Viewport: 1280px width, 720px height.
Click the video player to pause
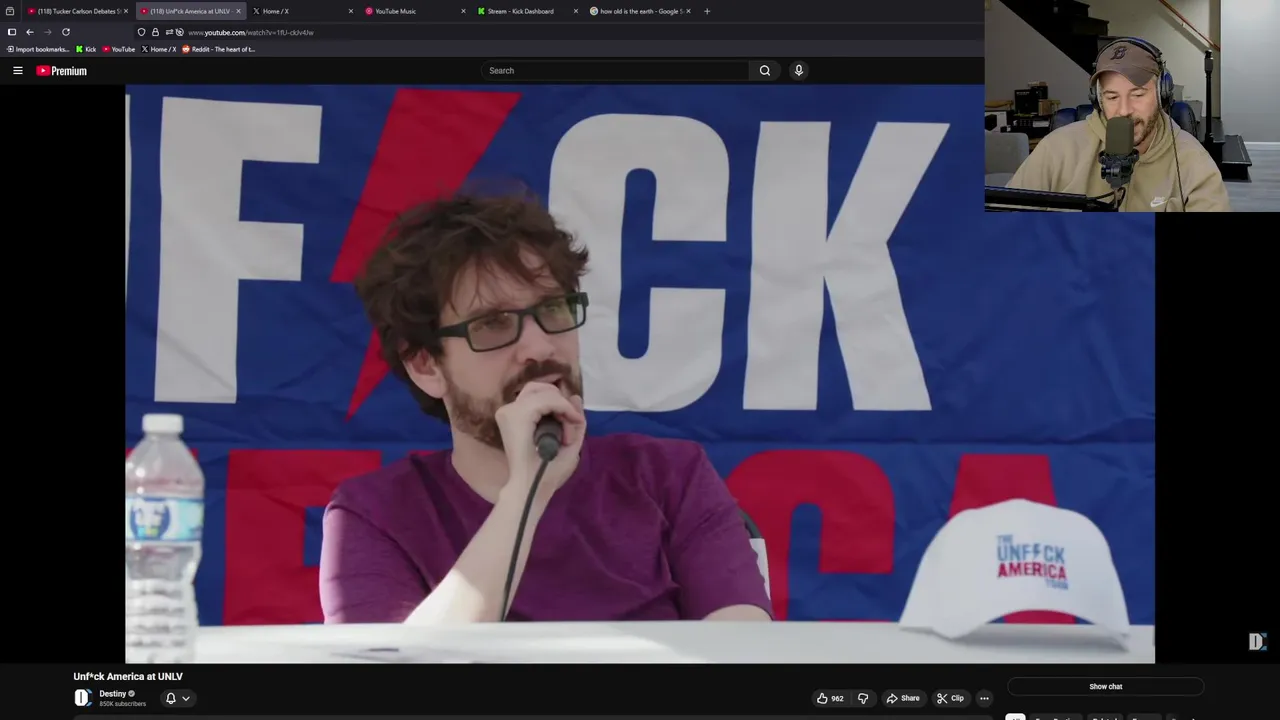(x=640, y=374)
